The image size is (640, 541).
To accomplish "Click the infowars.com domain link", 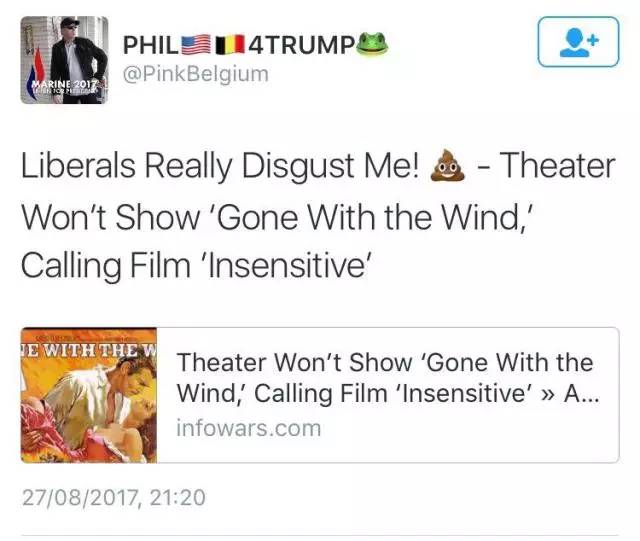I will point(249,428).
